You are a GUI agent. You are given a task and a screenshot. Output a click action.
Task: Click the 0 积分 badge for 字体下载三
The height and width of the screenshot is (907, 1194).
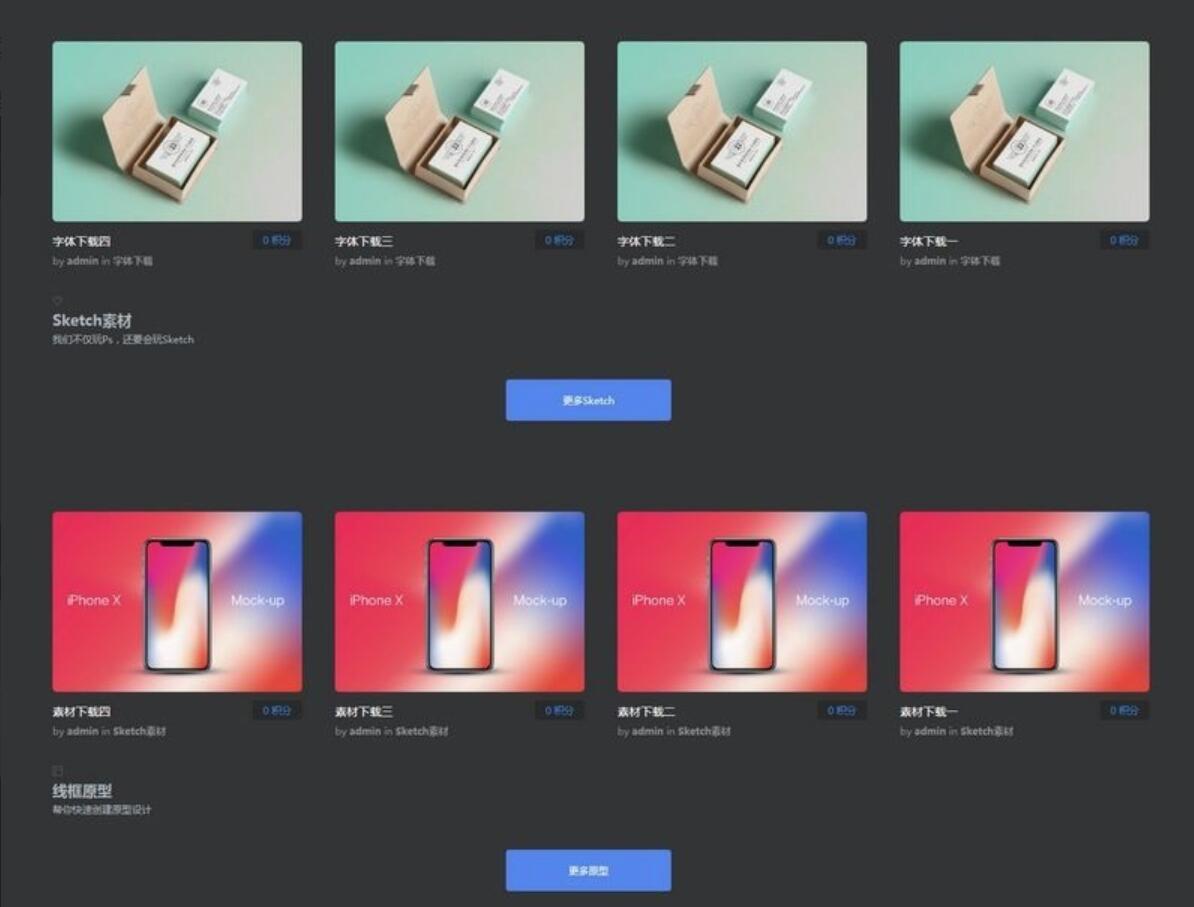click(559, 240)
